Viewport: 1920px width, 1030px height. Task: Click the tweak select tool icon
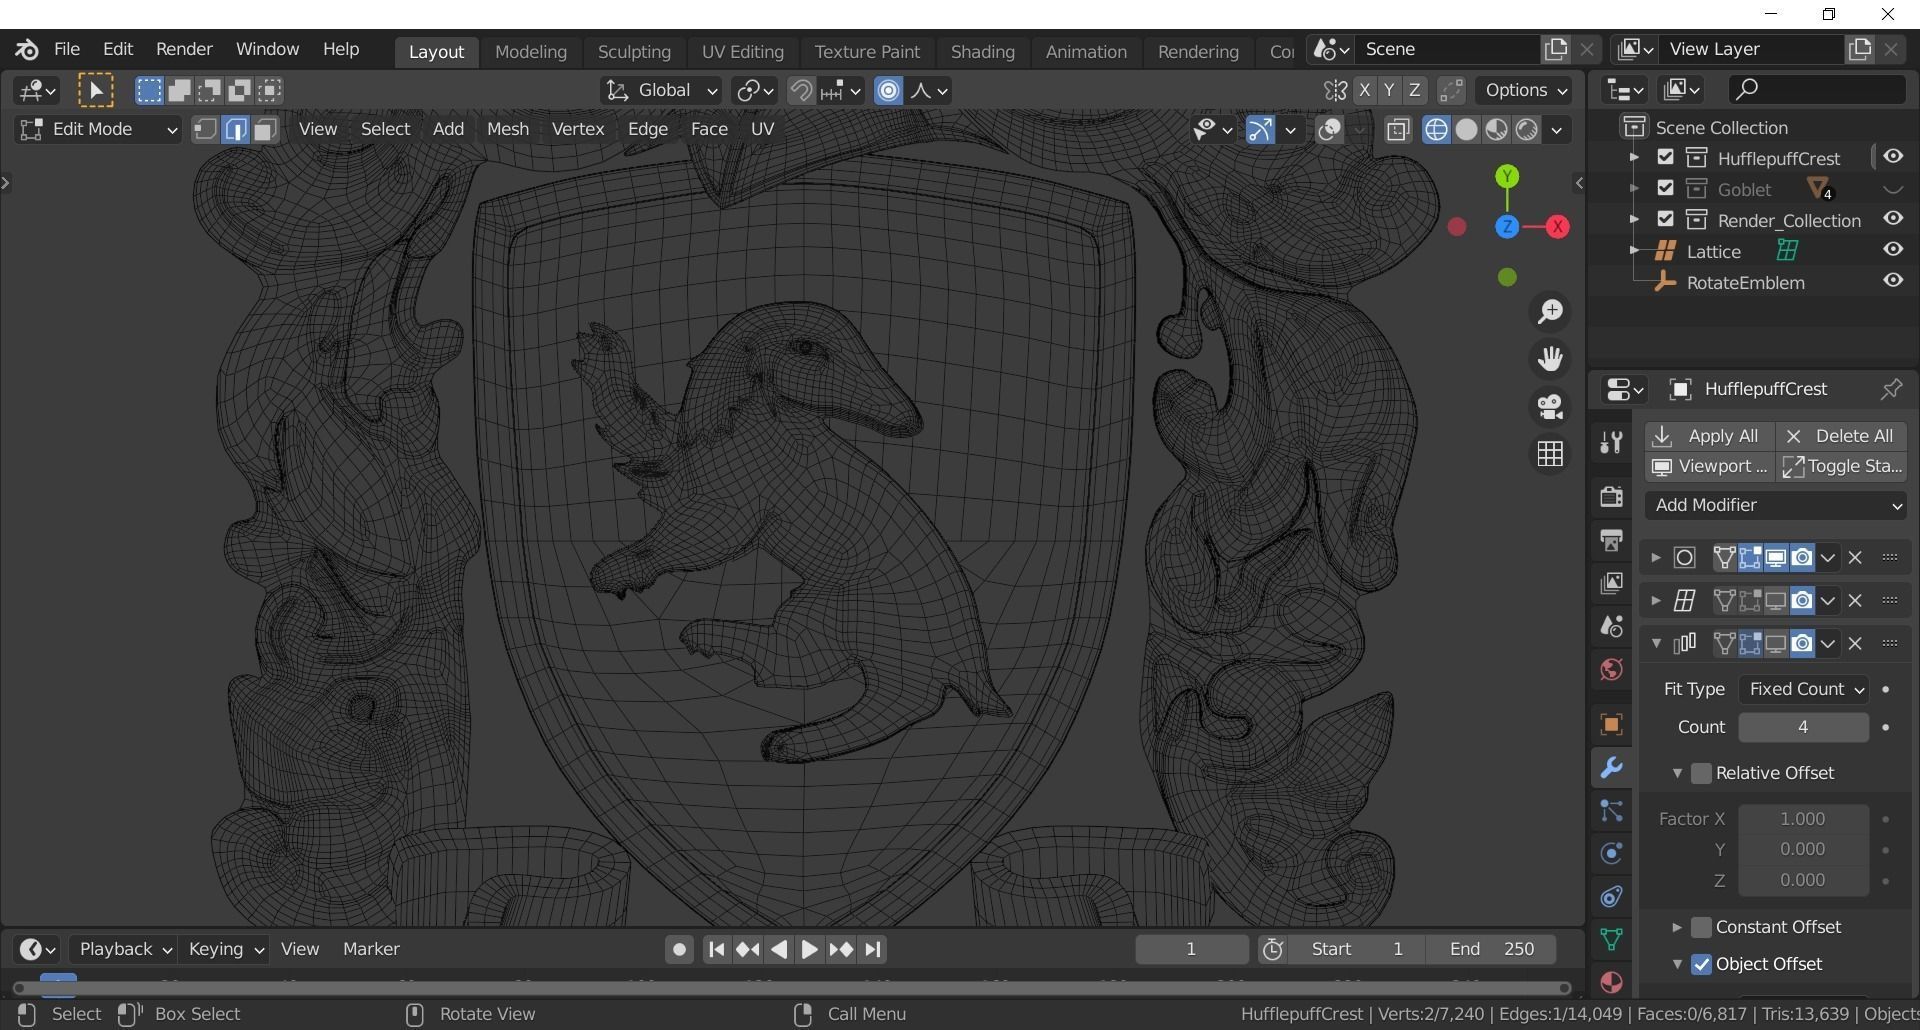pyautogui.click(x=96, y=91)
